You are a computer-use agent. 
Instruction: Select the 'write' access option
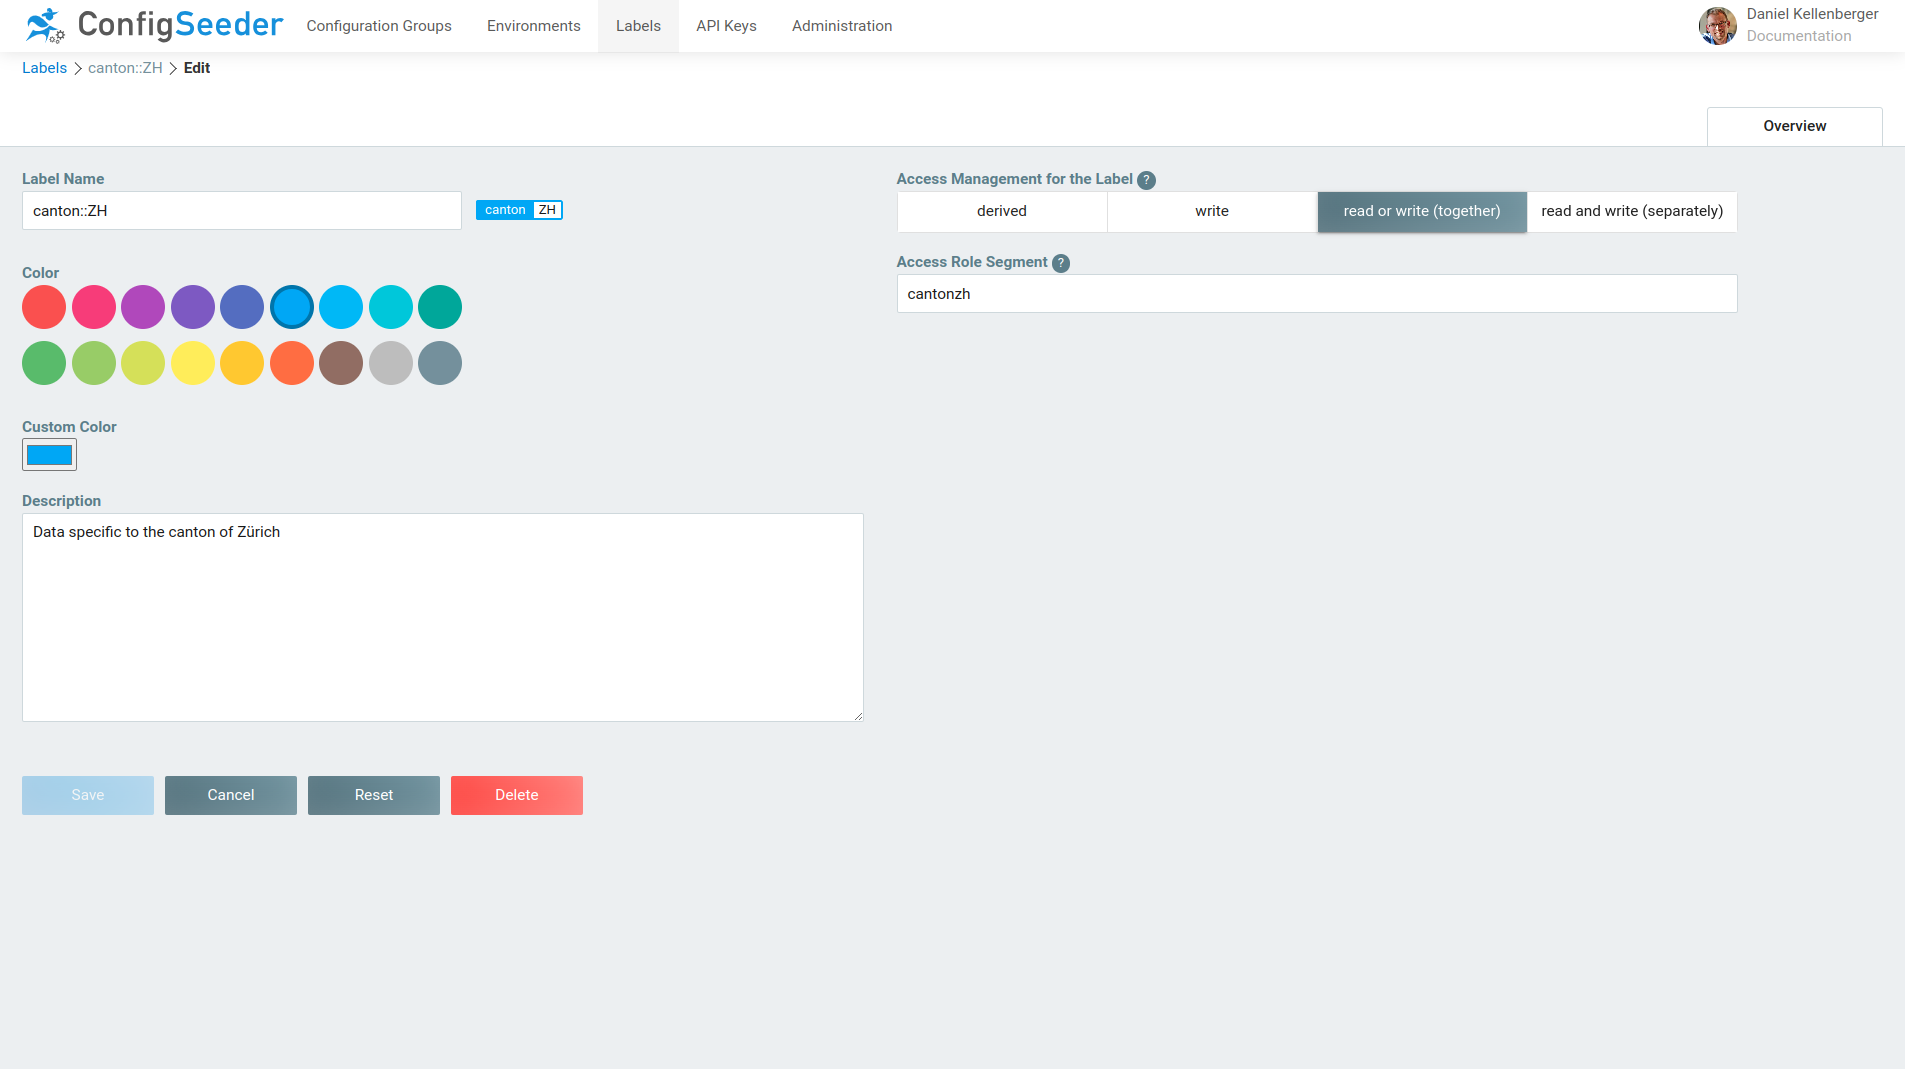click(1212, 211)
